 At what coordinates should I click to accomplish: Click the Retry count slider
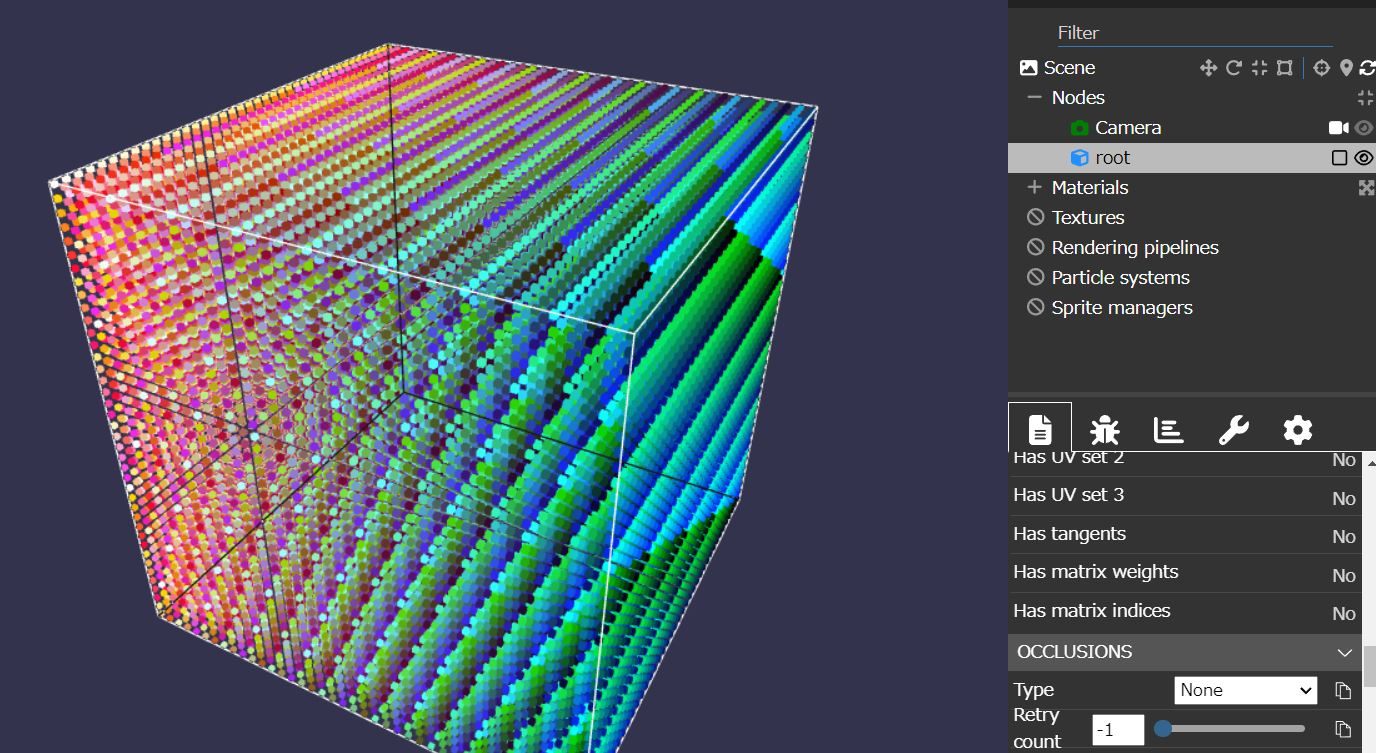(x=1229, y=729)
